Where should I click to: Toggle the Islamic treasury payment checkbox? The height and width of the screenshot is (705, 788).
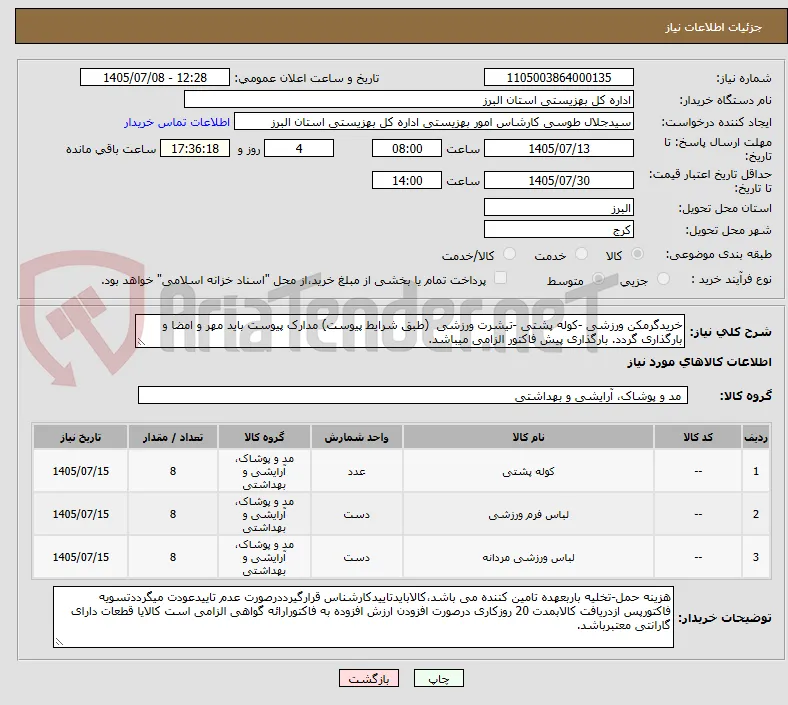click(x=501, y=278)
